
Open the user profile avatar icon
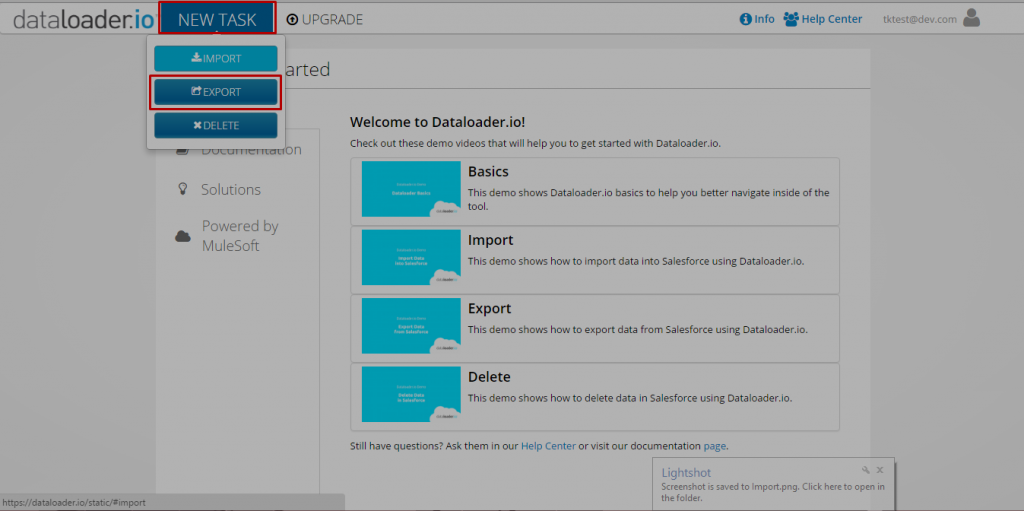972,18
